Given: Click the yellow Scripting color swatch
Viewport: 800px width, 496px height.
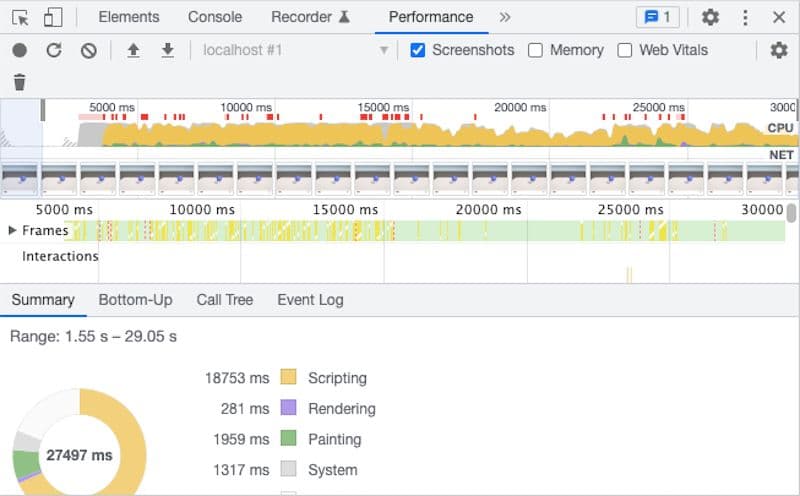Looking at the screenshot, I should [x=288, y=378].
